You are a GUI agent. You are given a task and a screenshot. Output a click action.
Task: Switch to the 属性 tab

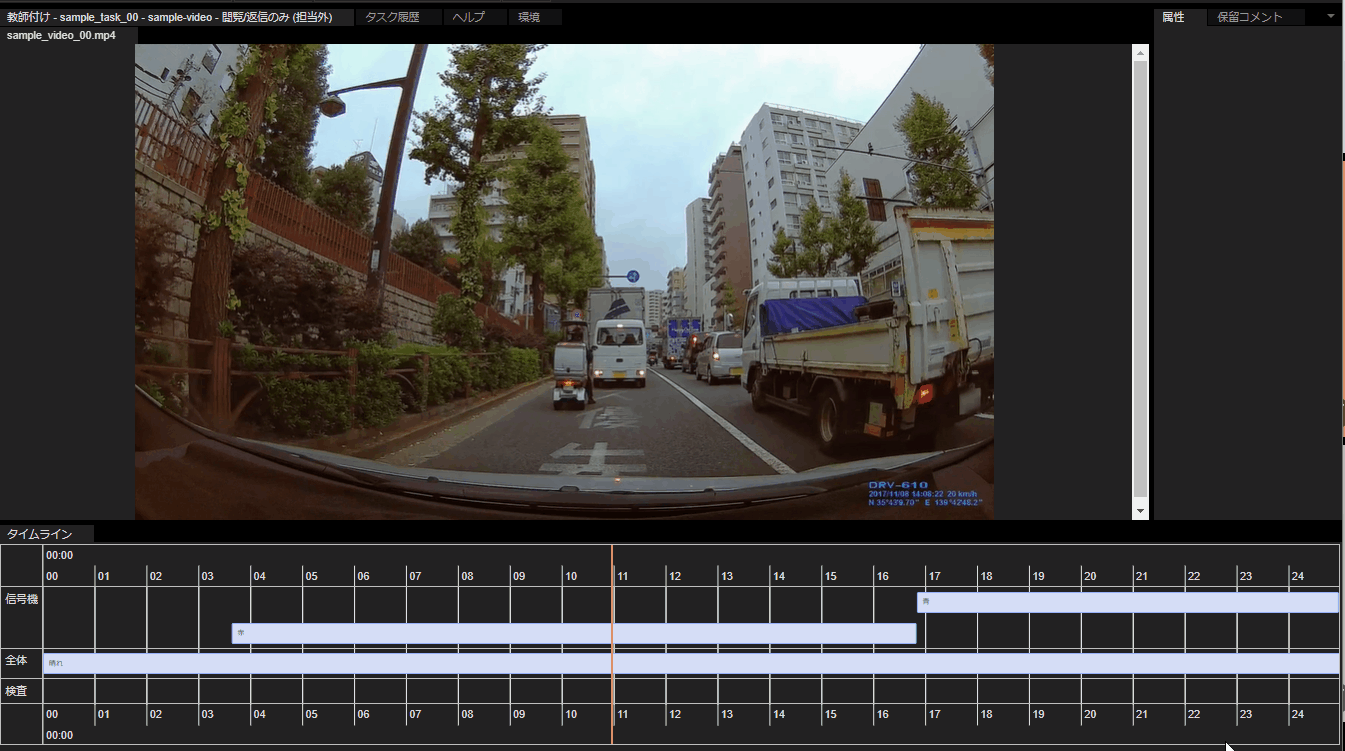point(1180,17)
